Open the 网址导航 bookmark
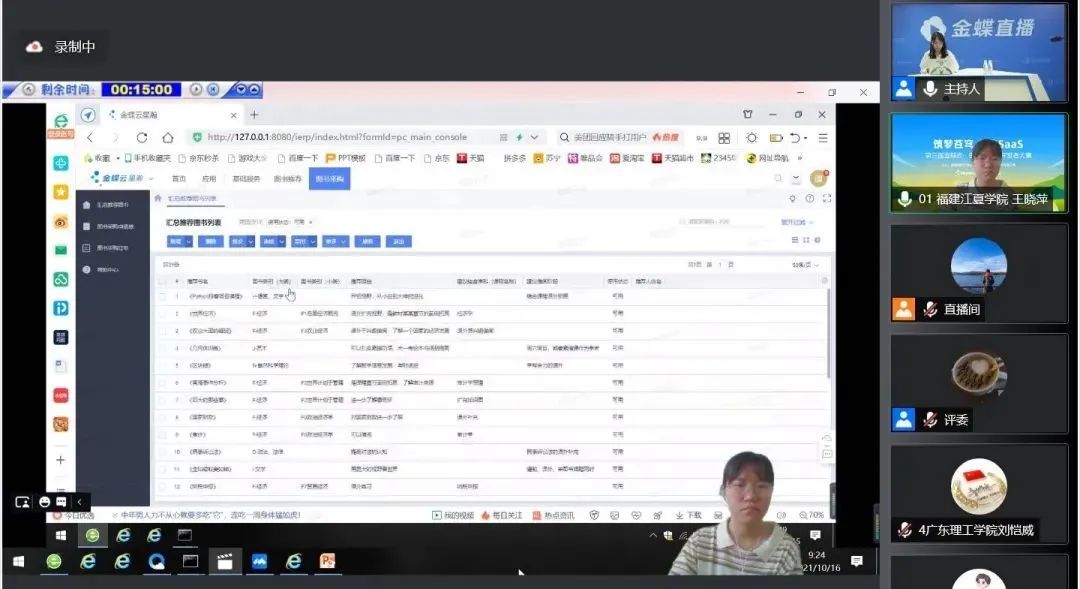Viewport: 1080px width, 589px height. tap(767, 158)
